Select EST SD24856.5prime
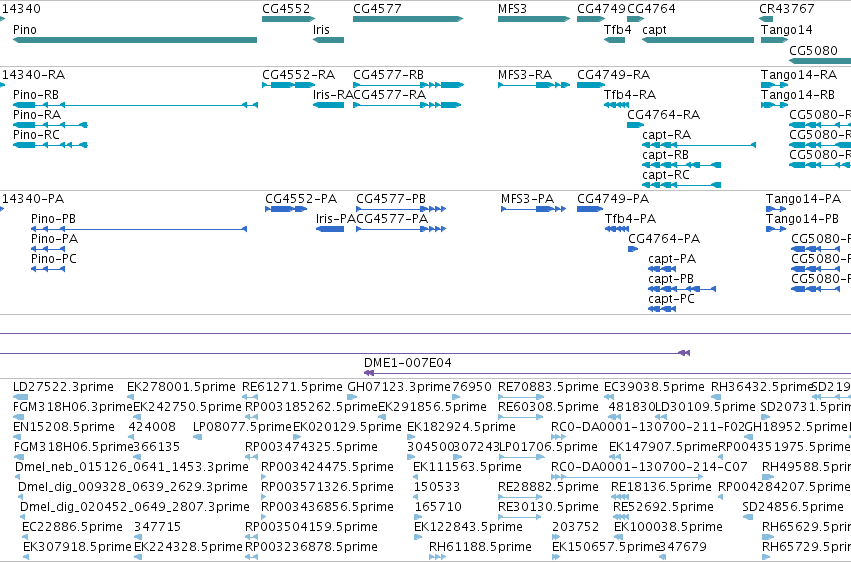Screen dimensions: 851x562 click(748, 518)
